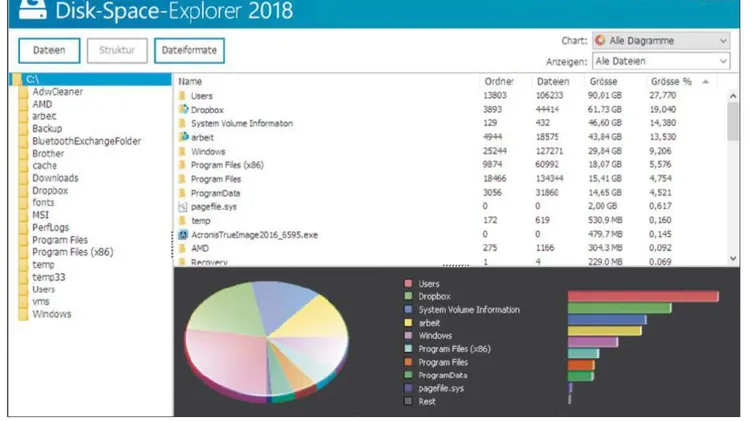This screenshot has width=750, height=421.
Task: Click the list scrollbar down arrow
Action: (733, 258)
